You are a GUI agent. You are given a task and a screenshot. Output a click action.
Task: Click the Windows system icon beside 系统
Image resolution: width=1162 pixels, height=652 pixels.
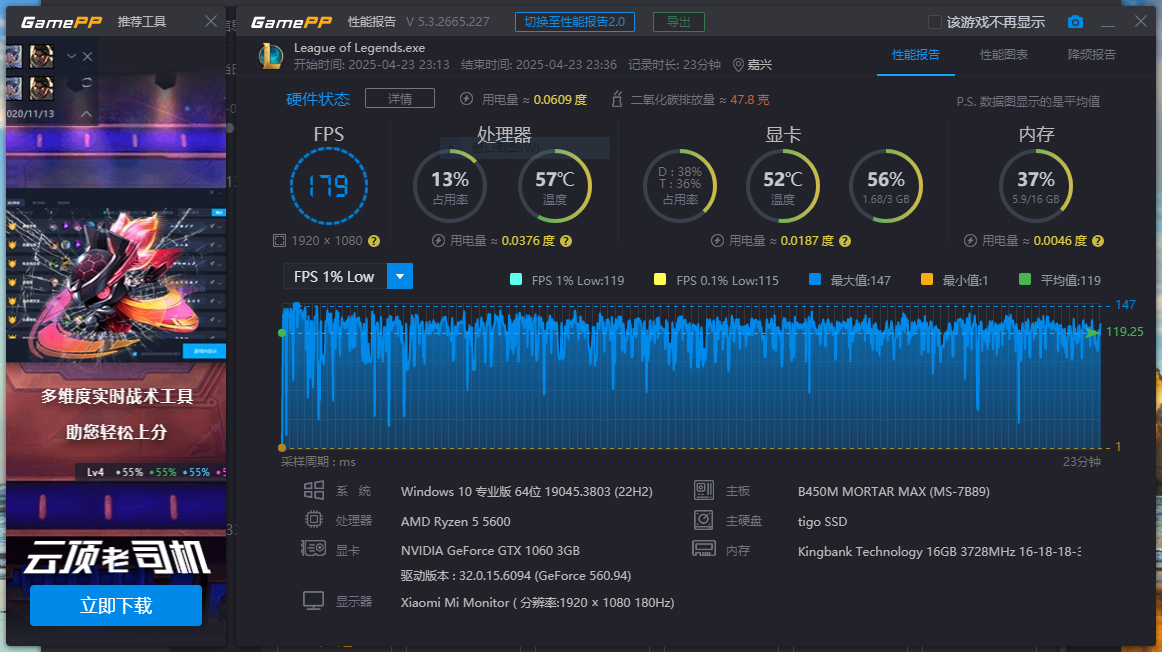pos(313,490)
